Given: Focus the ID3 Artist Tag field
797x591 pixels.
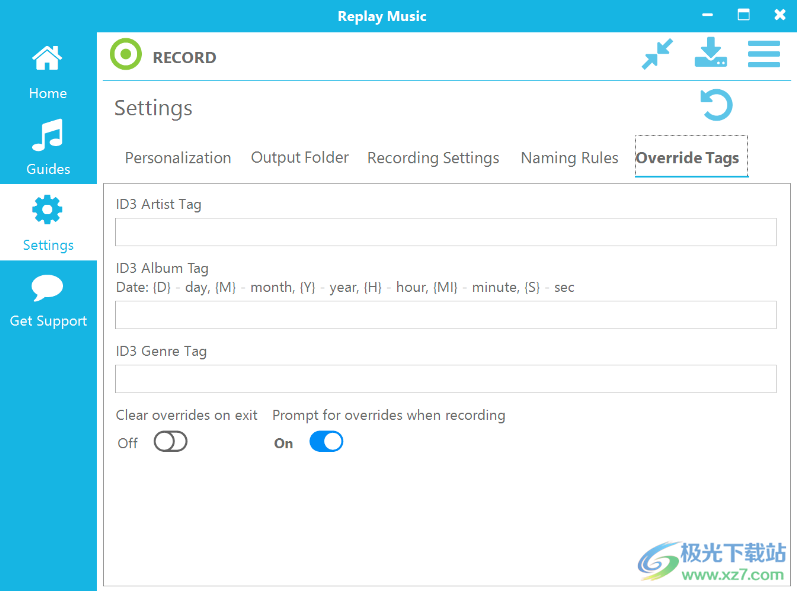Looking at the screenshot, I should click(446, 232).
